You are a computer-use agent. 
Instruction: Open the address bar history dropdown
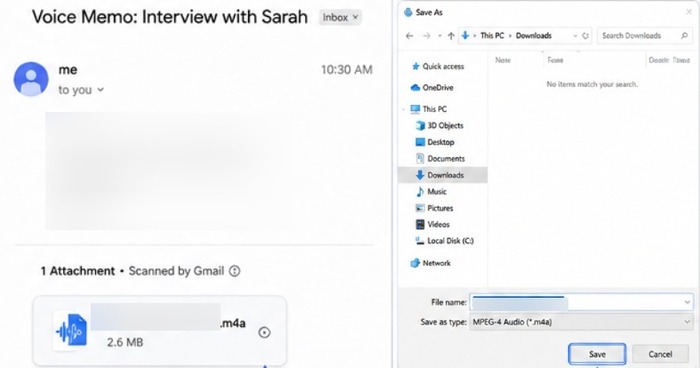(x=575, y=36)
